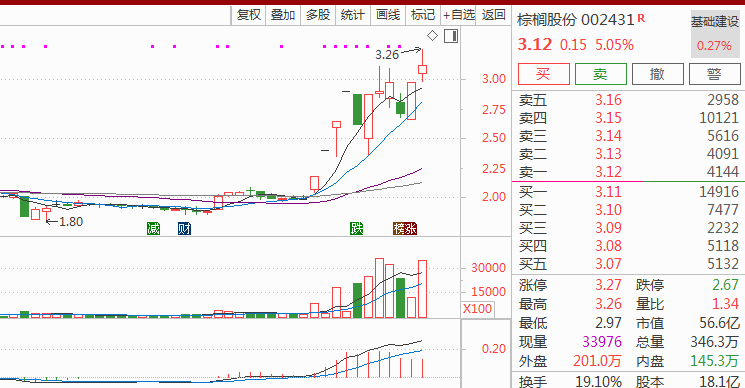
Task: Click the R badge next to stock code
Action: tap(641, 18)
